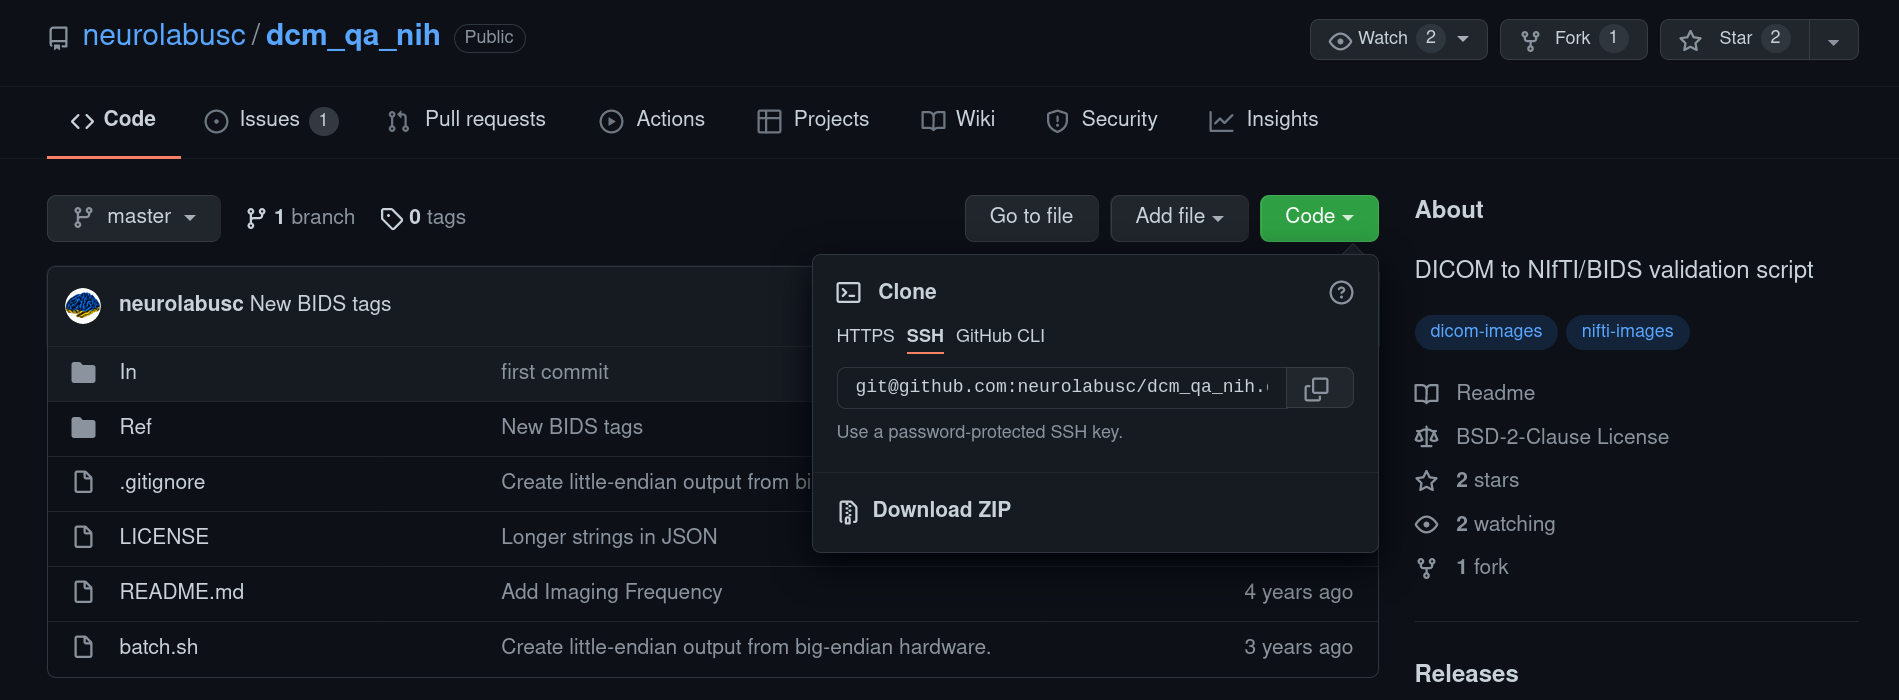
Task: Open the In folder icon
Action: point(84,373)
